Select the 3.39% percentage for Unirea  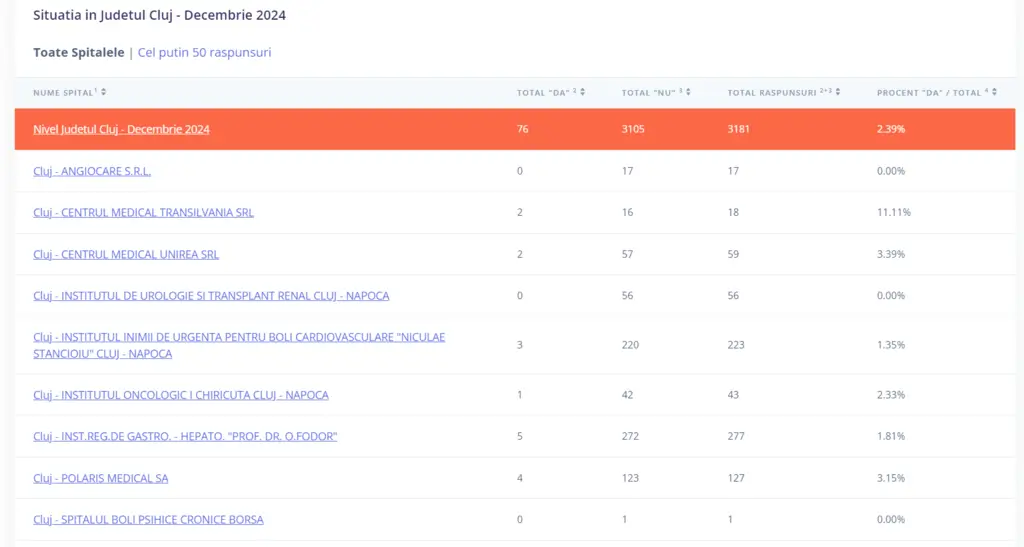[891, 254]
